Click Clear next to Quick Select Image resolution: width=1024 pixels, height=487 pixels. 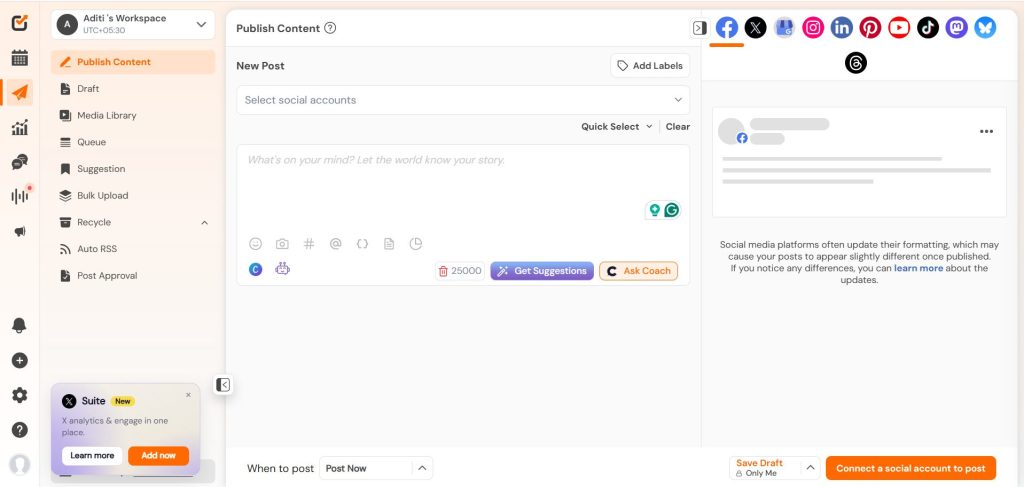click(678, 127)
